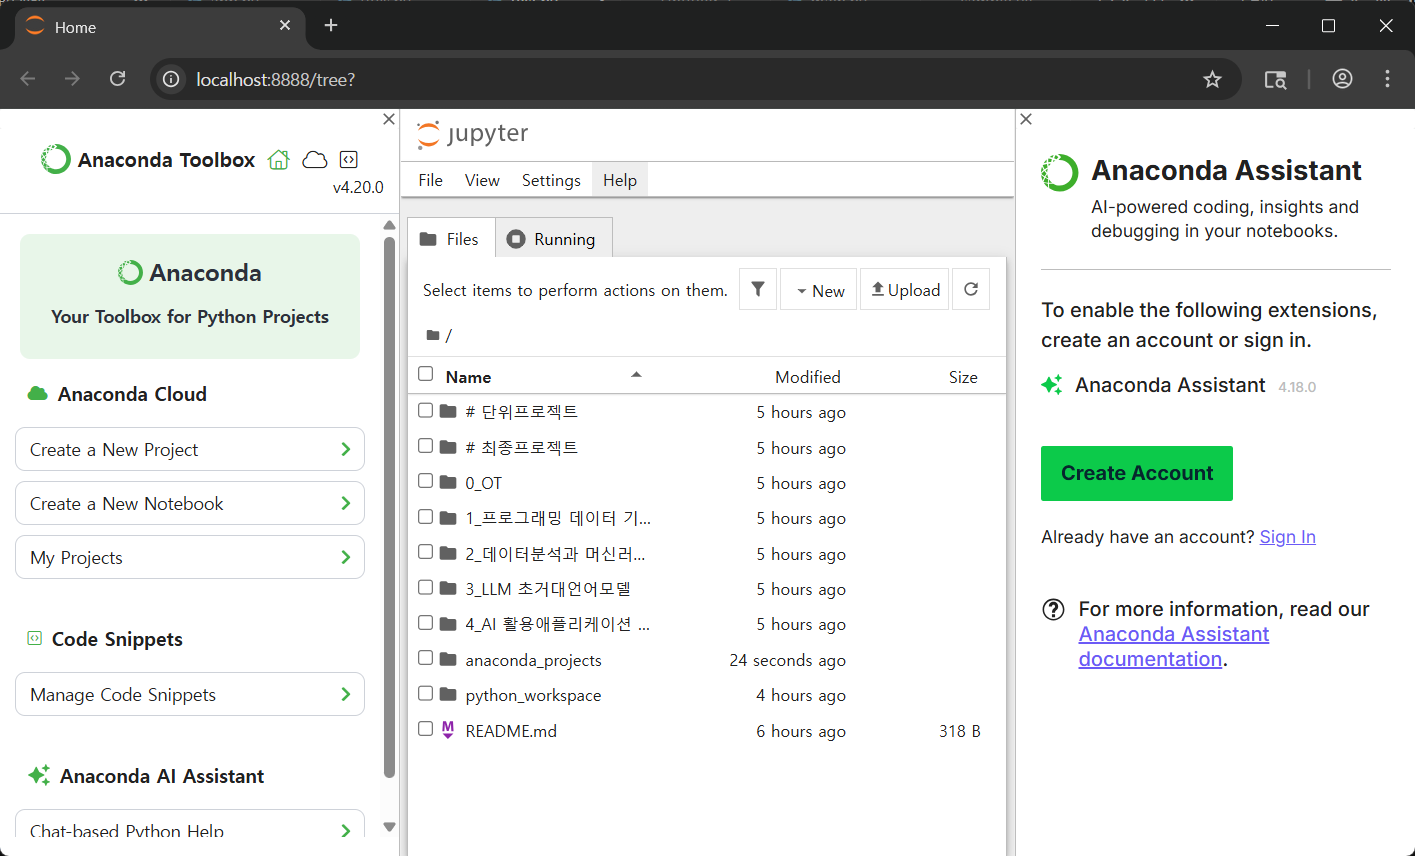
Task: Follow the Sign In link
Action: pos(1287,537)
